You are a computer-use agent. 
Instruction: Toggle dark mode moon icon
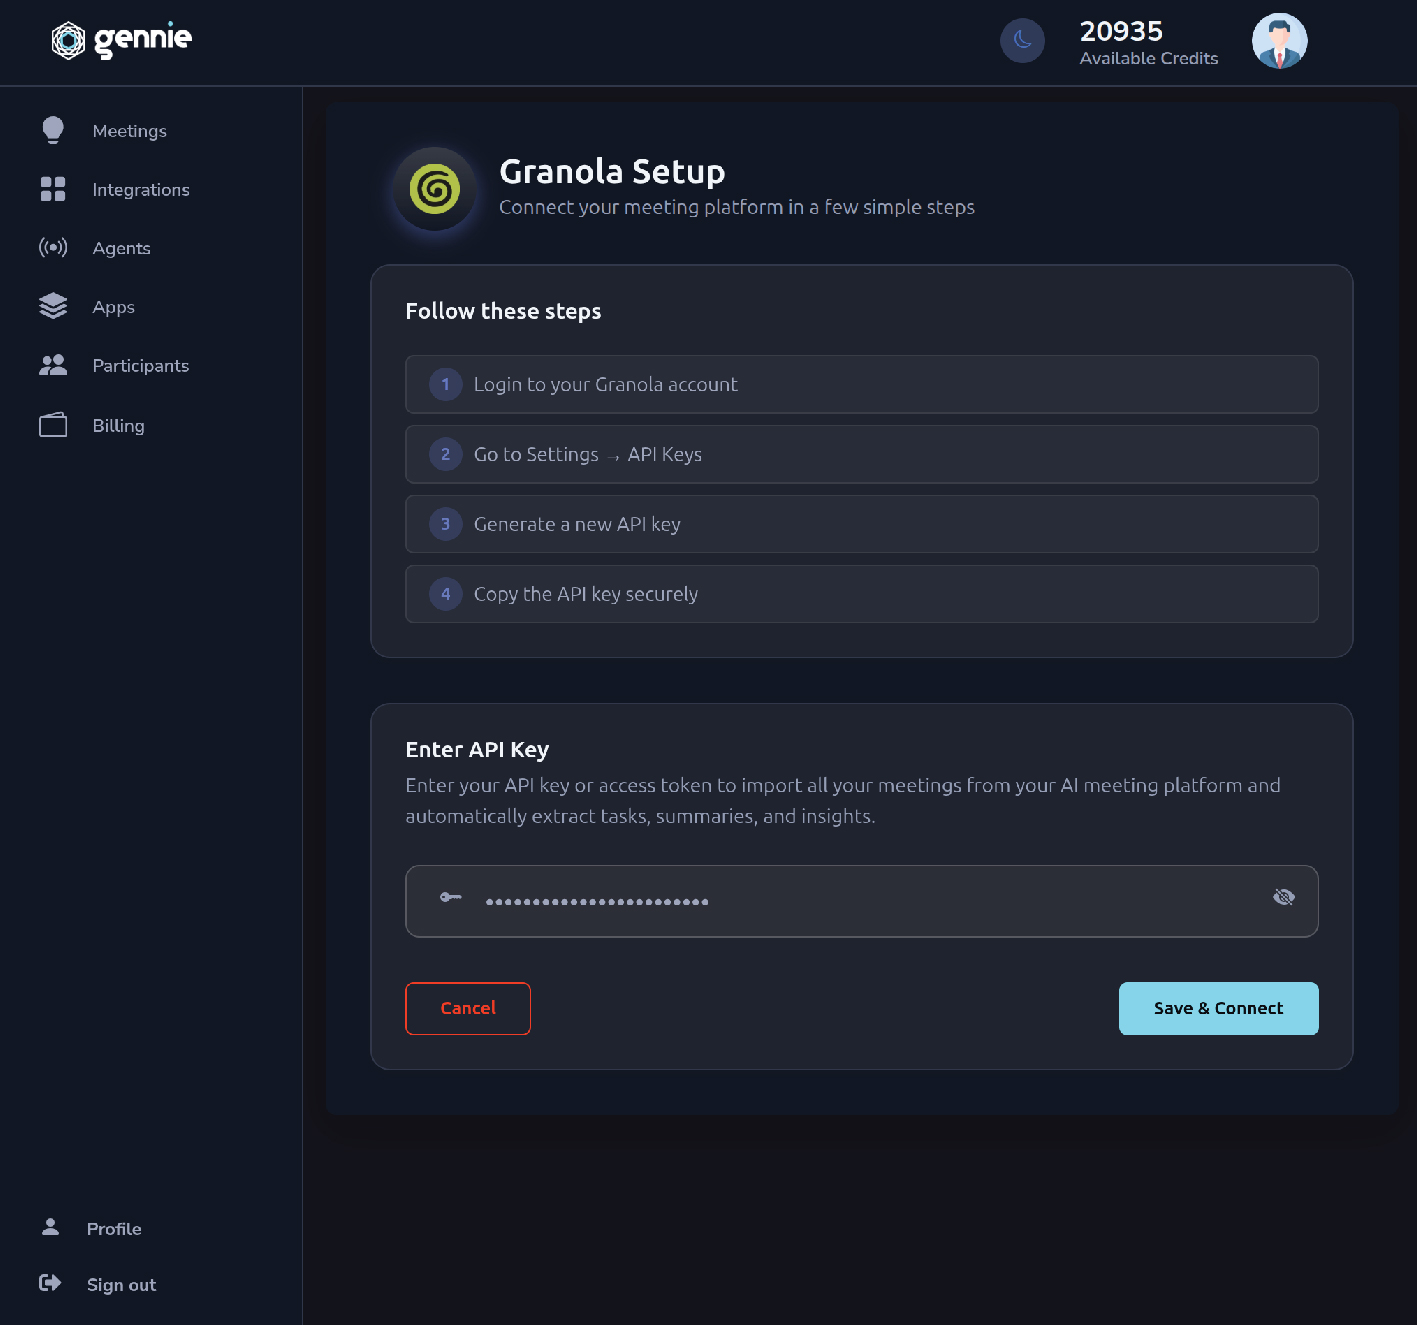tap(1022, 40)
